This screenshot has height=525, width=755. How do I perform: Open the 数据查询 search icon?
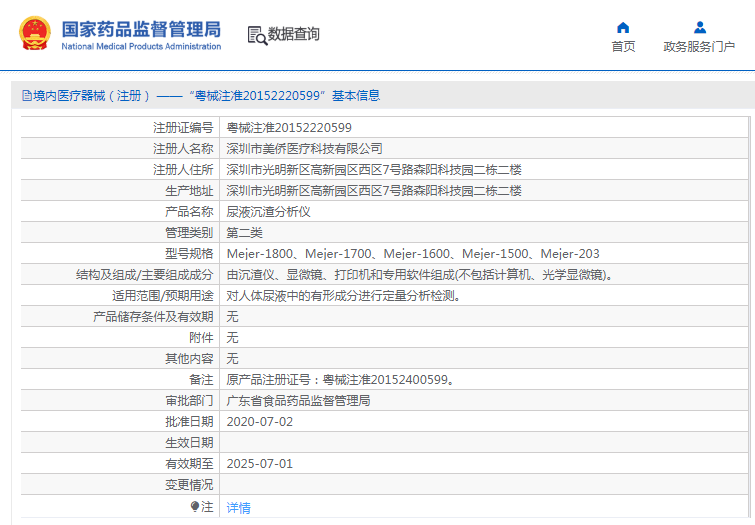[257, 35]
